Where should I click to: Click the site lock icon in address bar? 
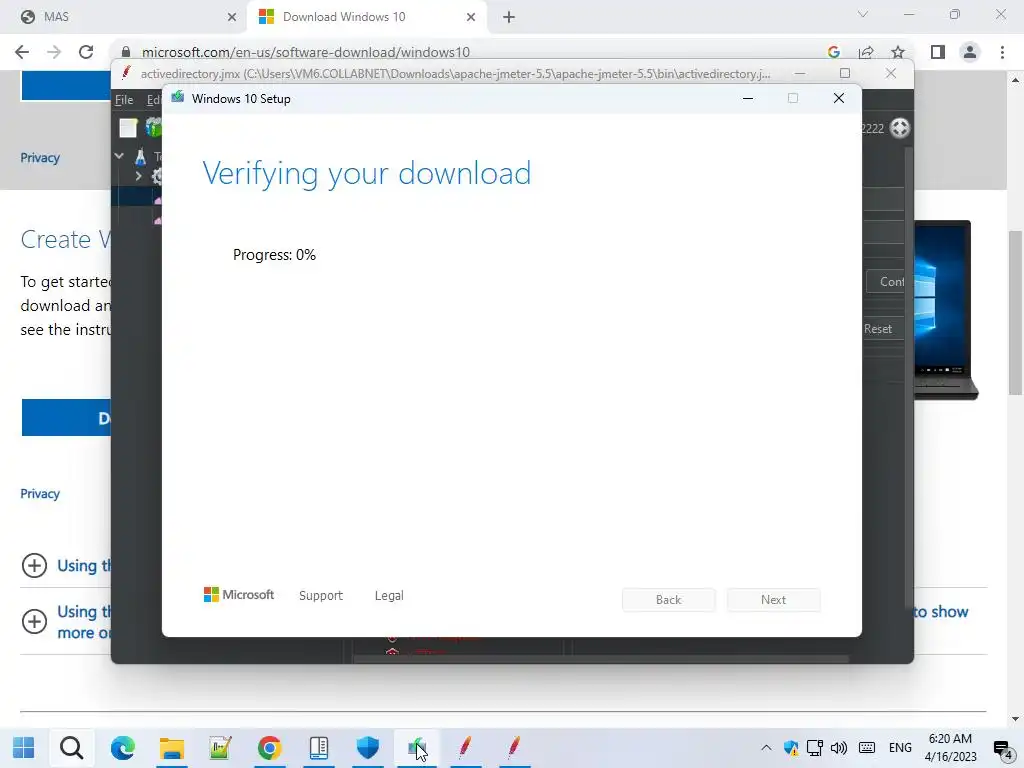click(126, 52)
